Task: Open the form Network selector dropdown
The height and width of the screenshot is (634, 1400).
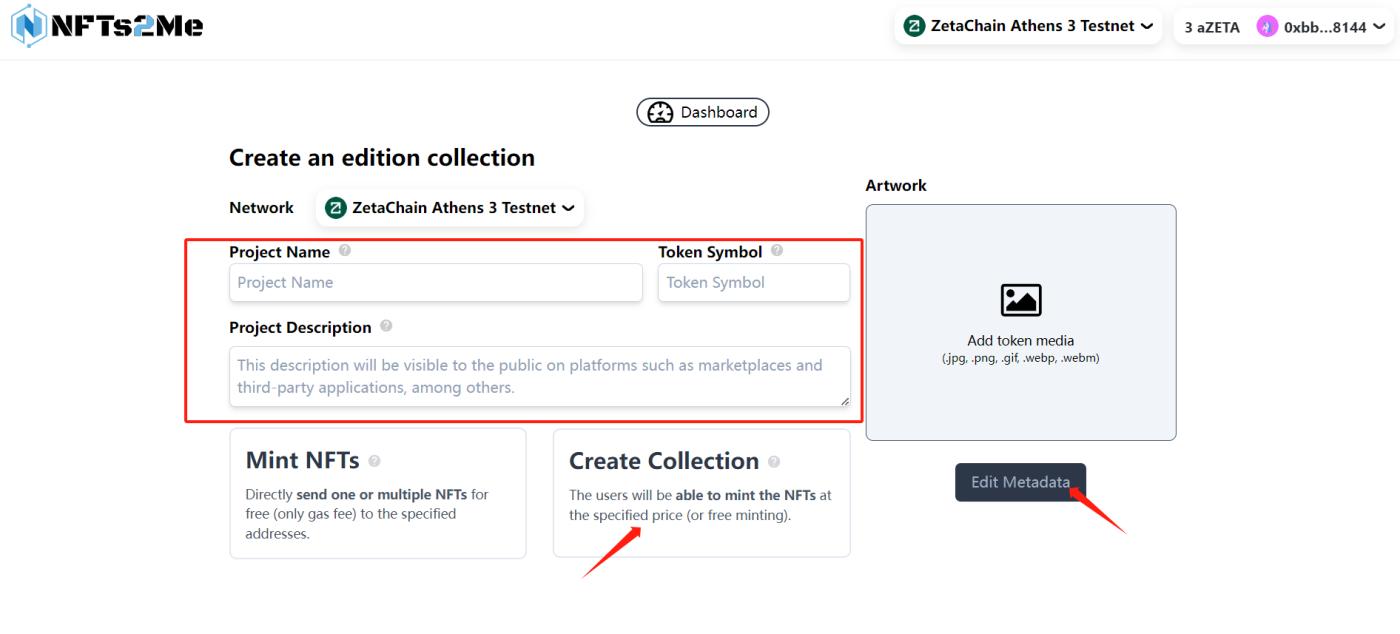Action: coord(450,208)
